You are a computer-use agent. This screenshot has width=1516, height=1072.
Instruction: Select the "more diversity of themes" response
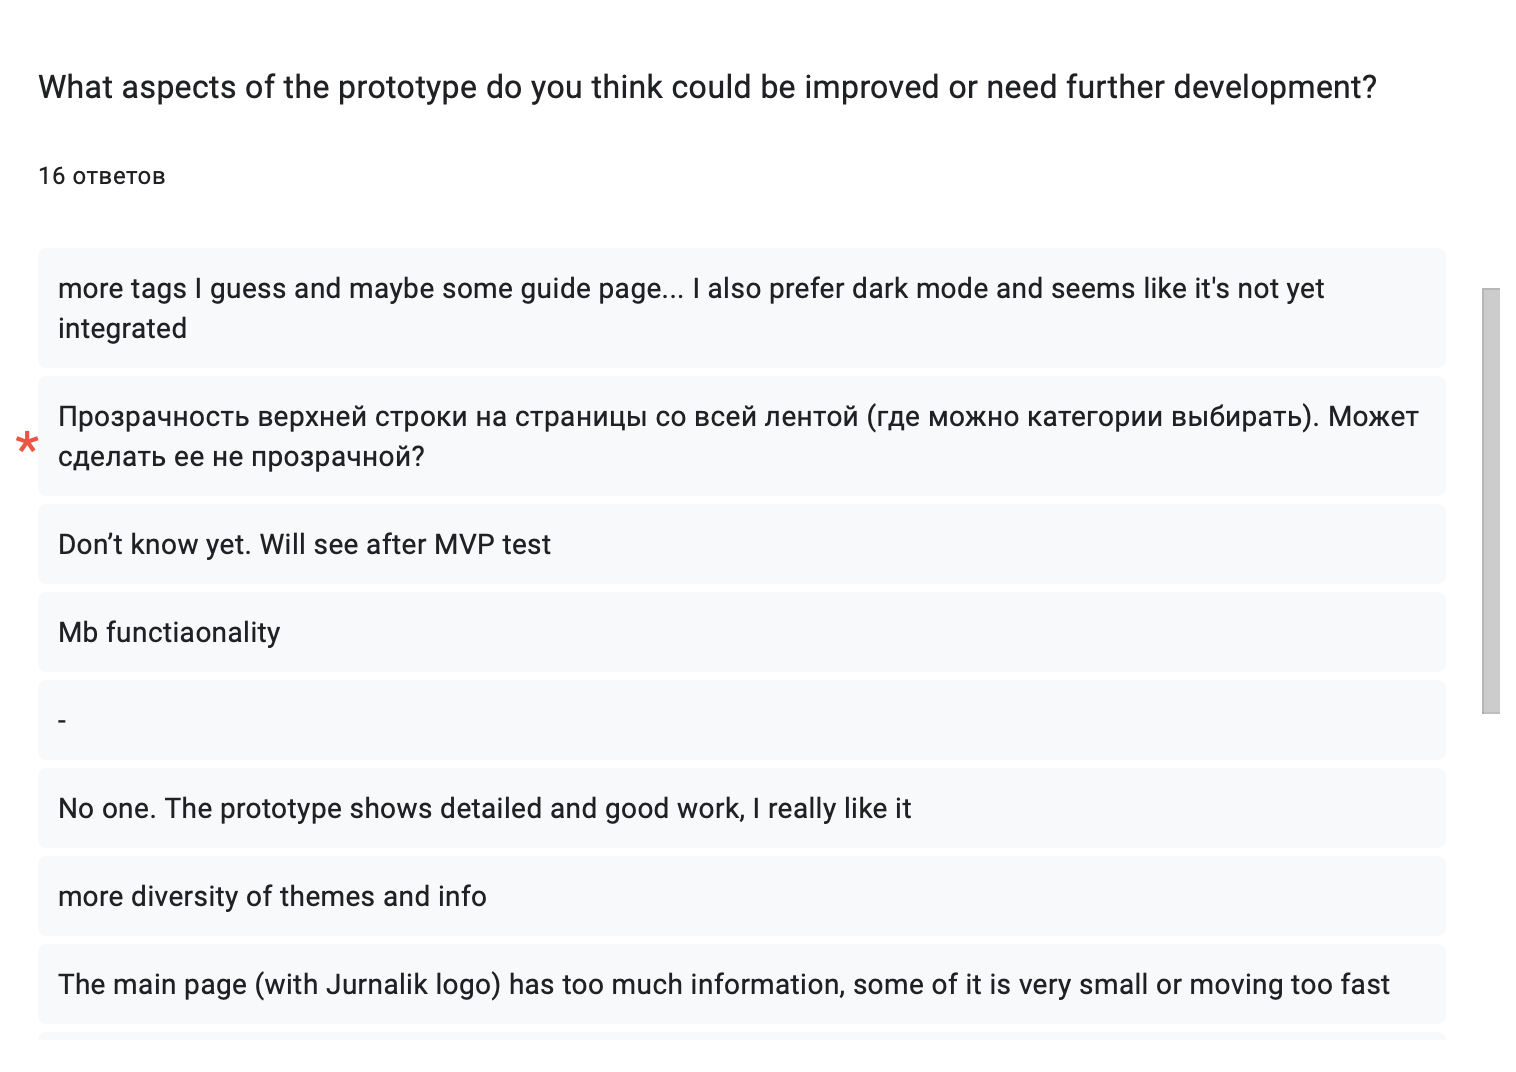pos(272,896)
